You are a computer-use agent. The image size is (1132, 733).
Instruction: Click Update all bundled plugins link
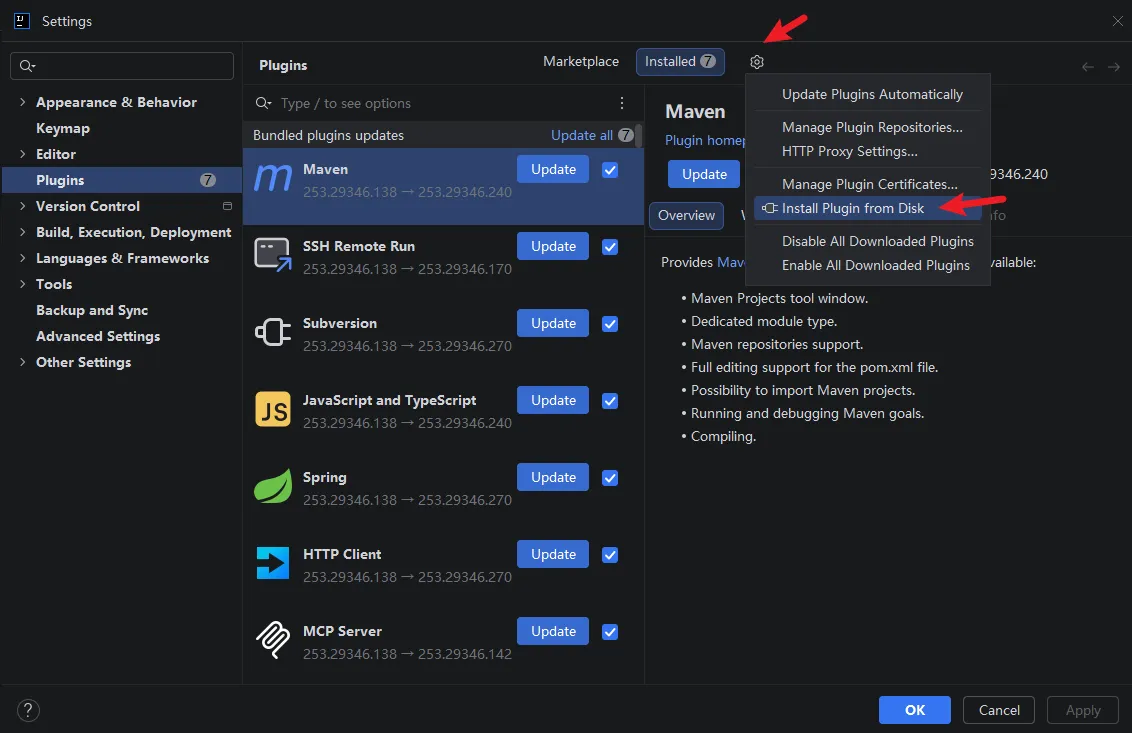pos(581,135)
